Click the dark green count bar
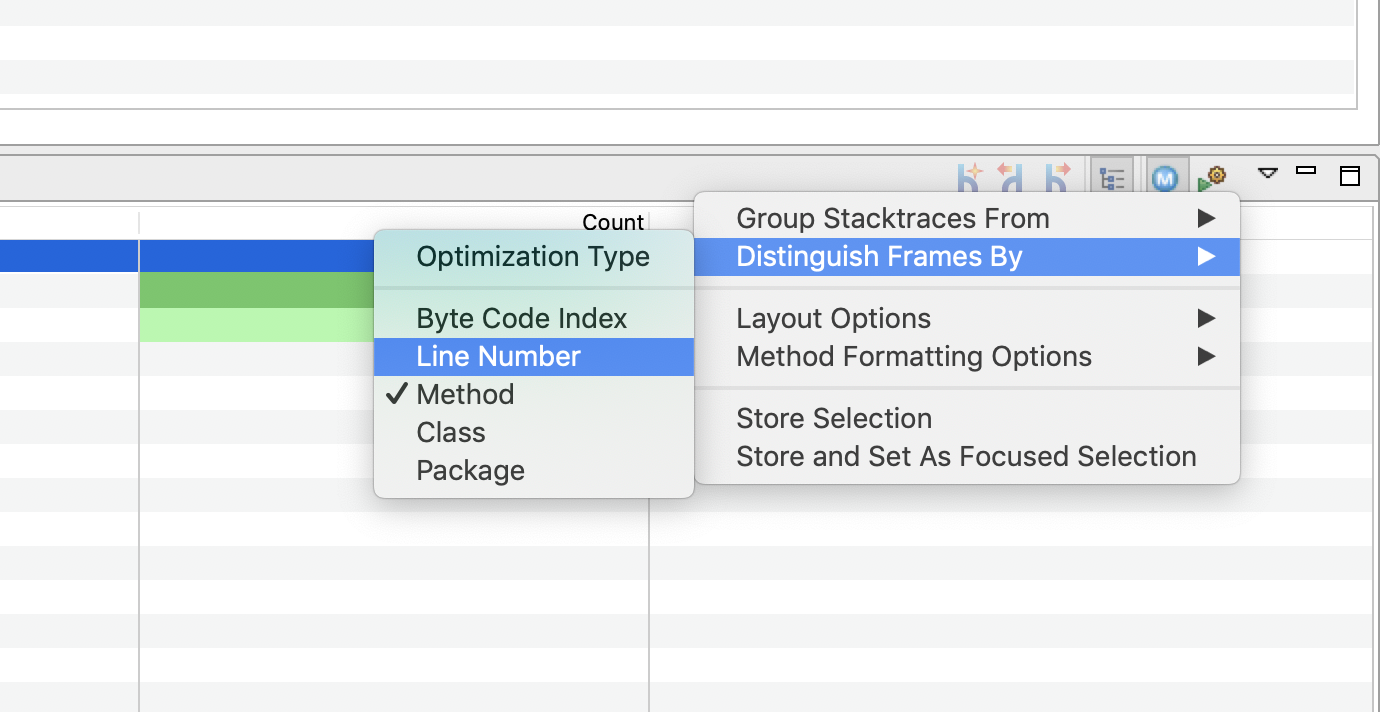The width and height of the screenshot is (1380, 712). [x=256, y=290]
